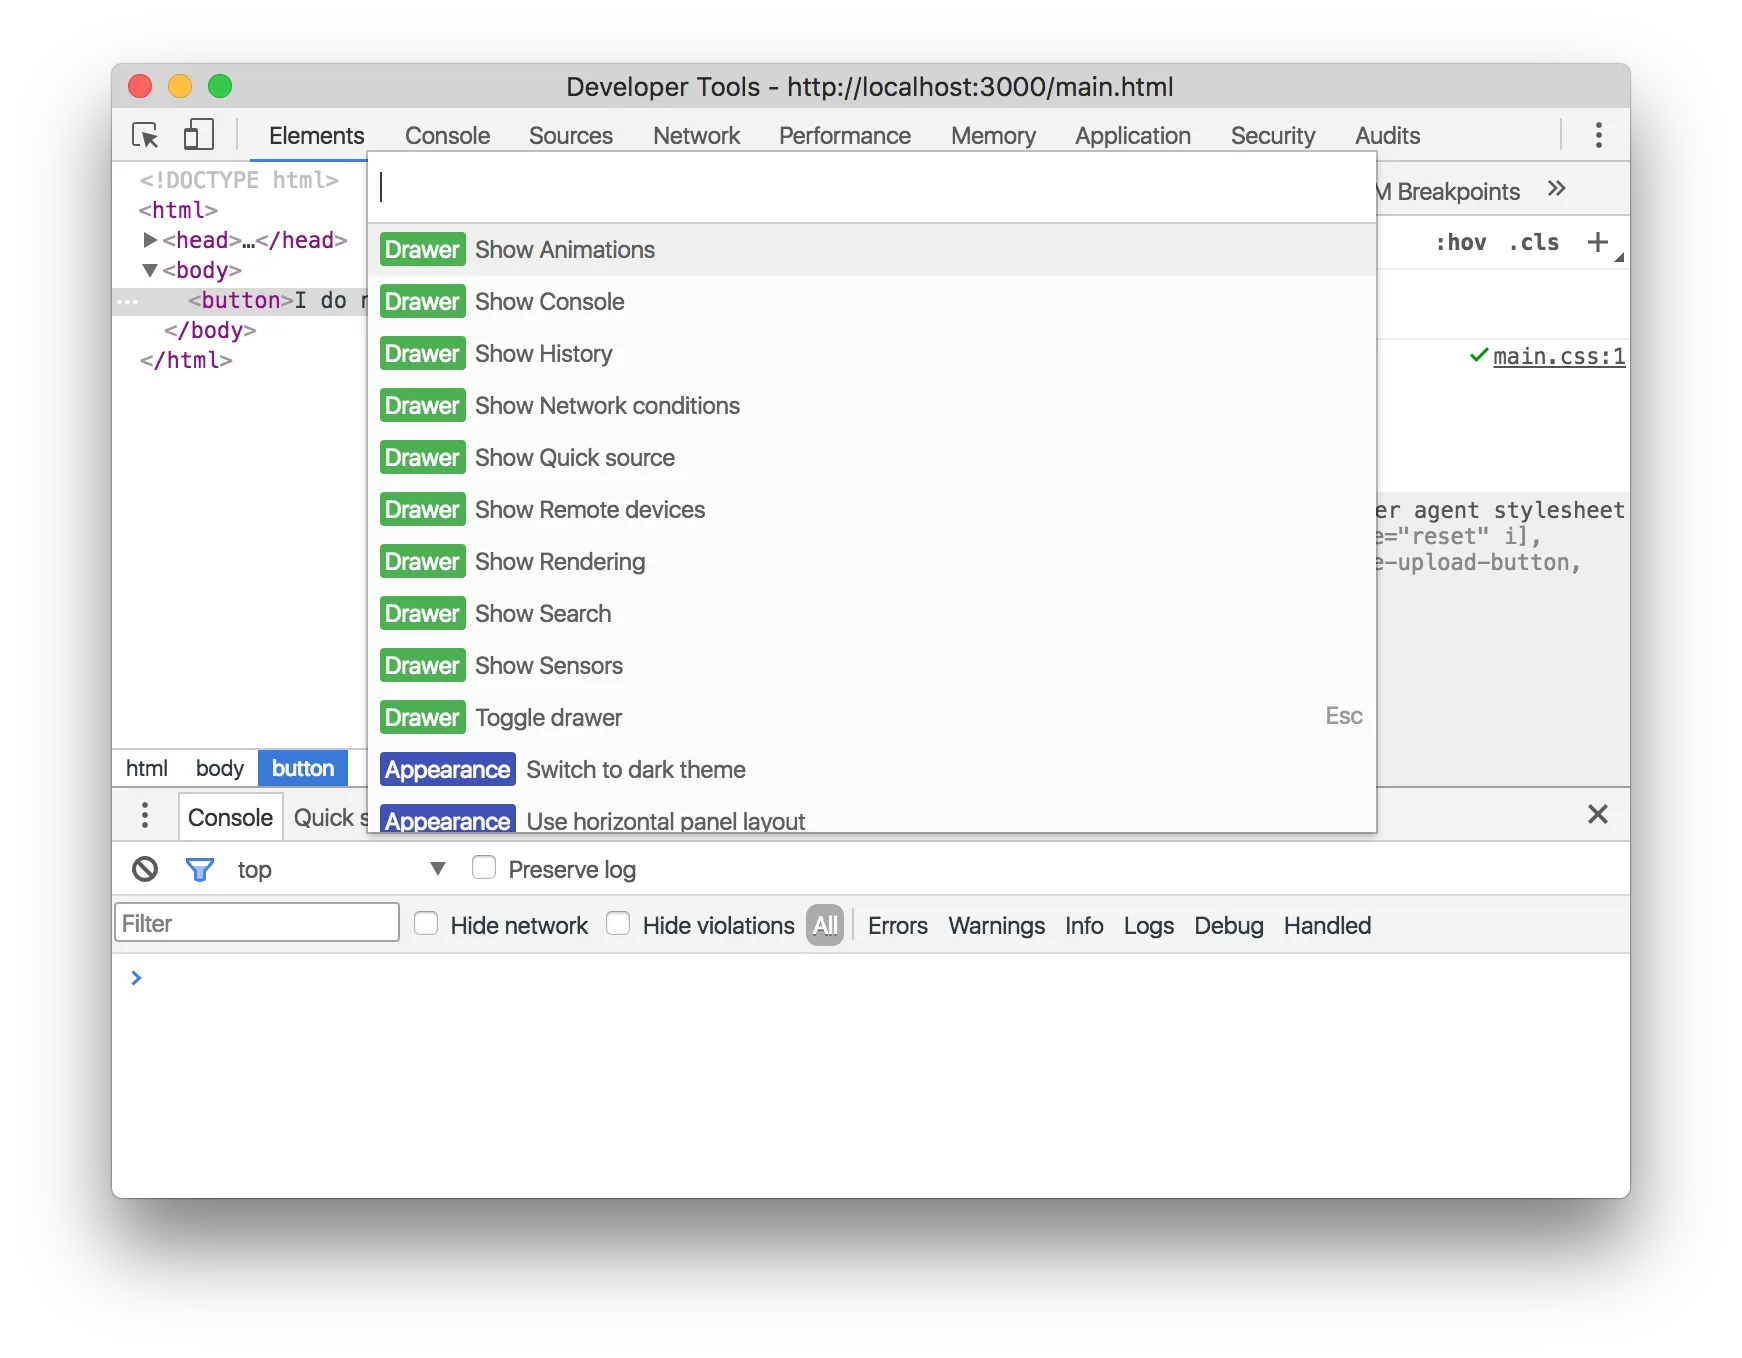Run the Show Network conditions command

[x=872, y=406]
